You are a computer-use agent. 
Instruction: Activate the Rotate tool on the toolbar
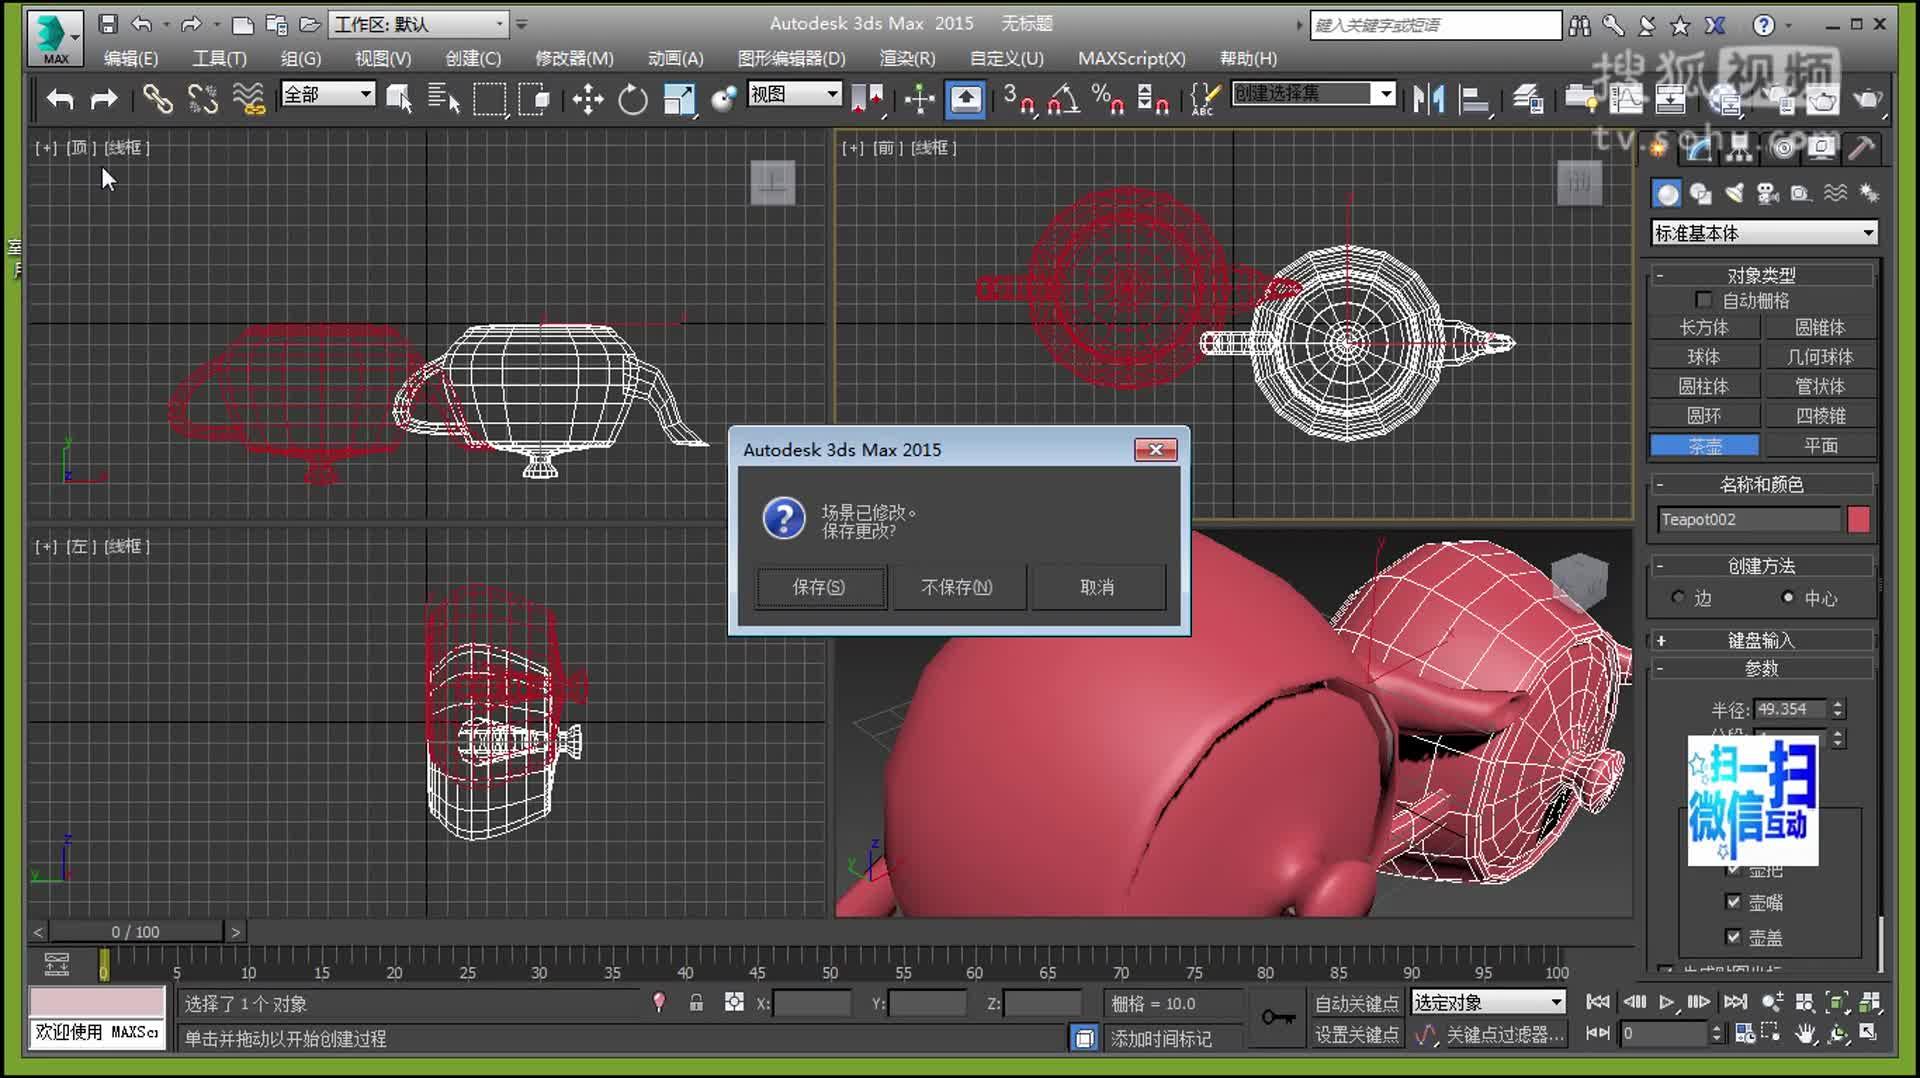pos(631,99)
